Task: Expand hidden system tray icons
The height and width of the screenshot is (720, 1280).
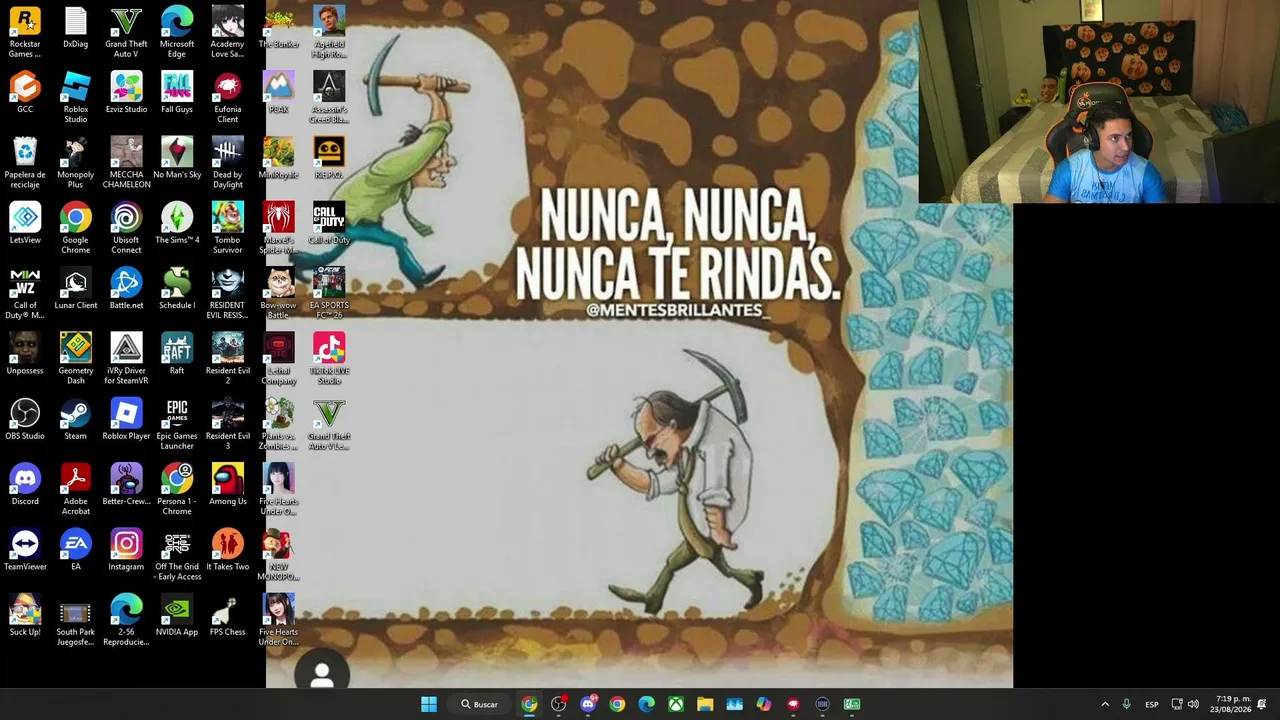Action: 1105,704
